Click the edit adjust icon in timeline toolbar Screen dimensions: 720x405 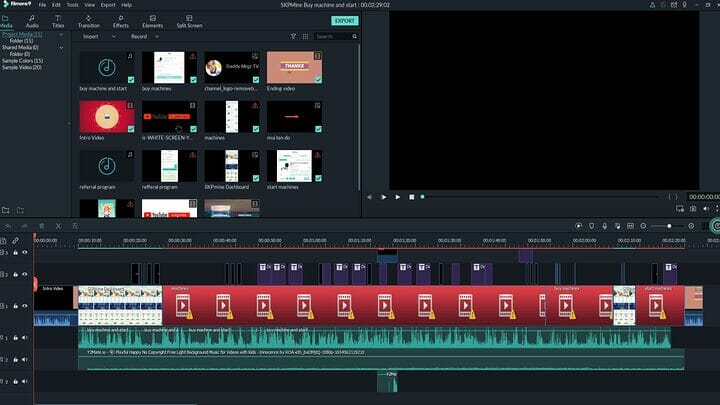coord(75,226)
